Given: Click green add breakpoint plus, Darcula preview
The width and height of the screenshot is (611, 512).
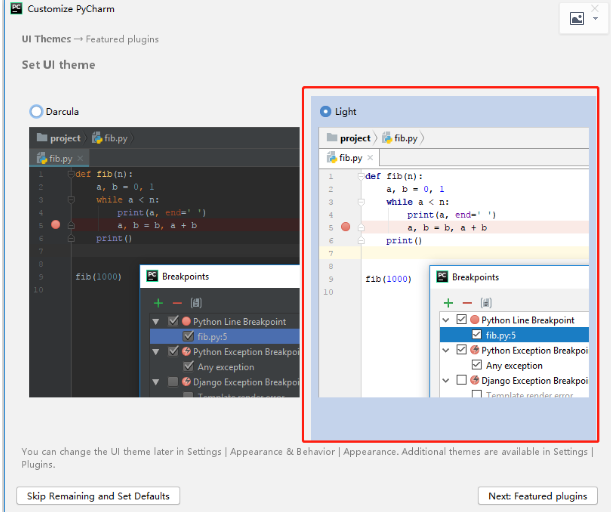Looking at the screenshot, I should (x=158, y=303).
